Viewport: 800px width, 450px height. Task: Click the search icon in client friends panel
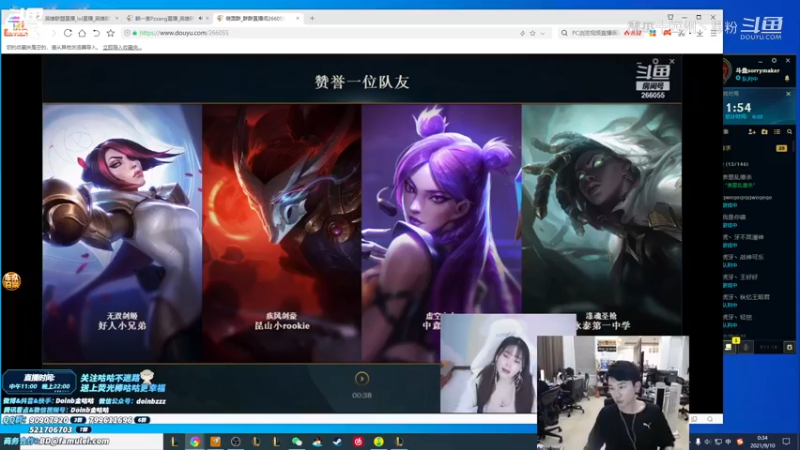click(789, 132)
